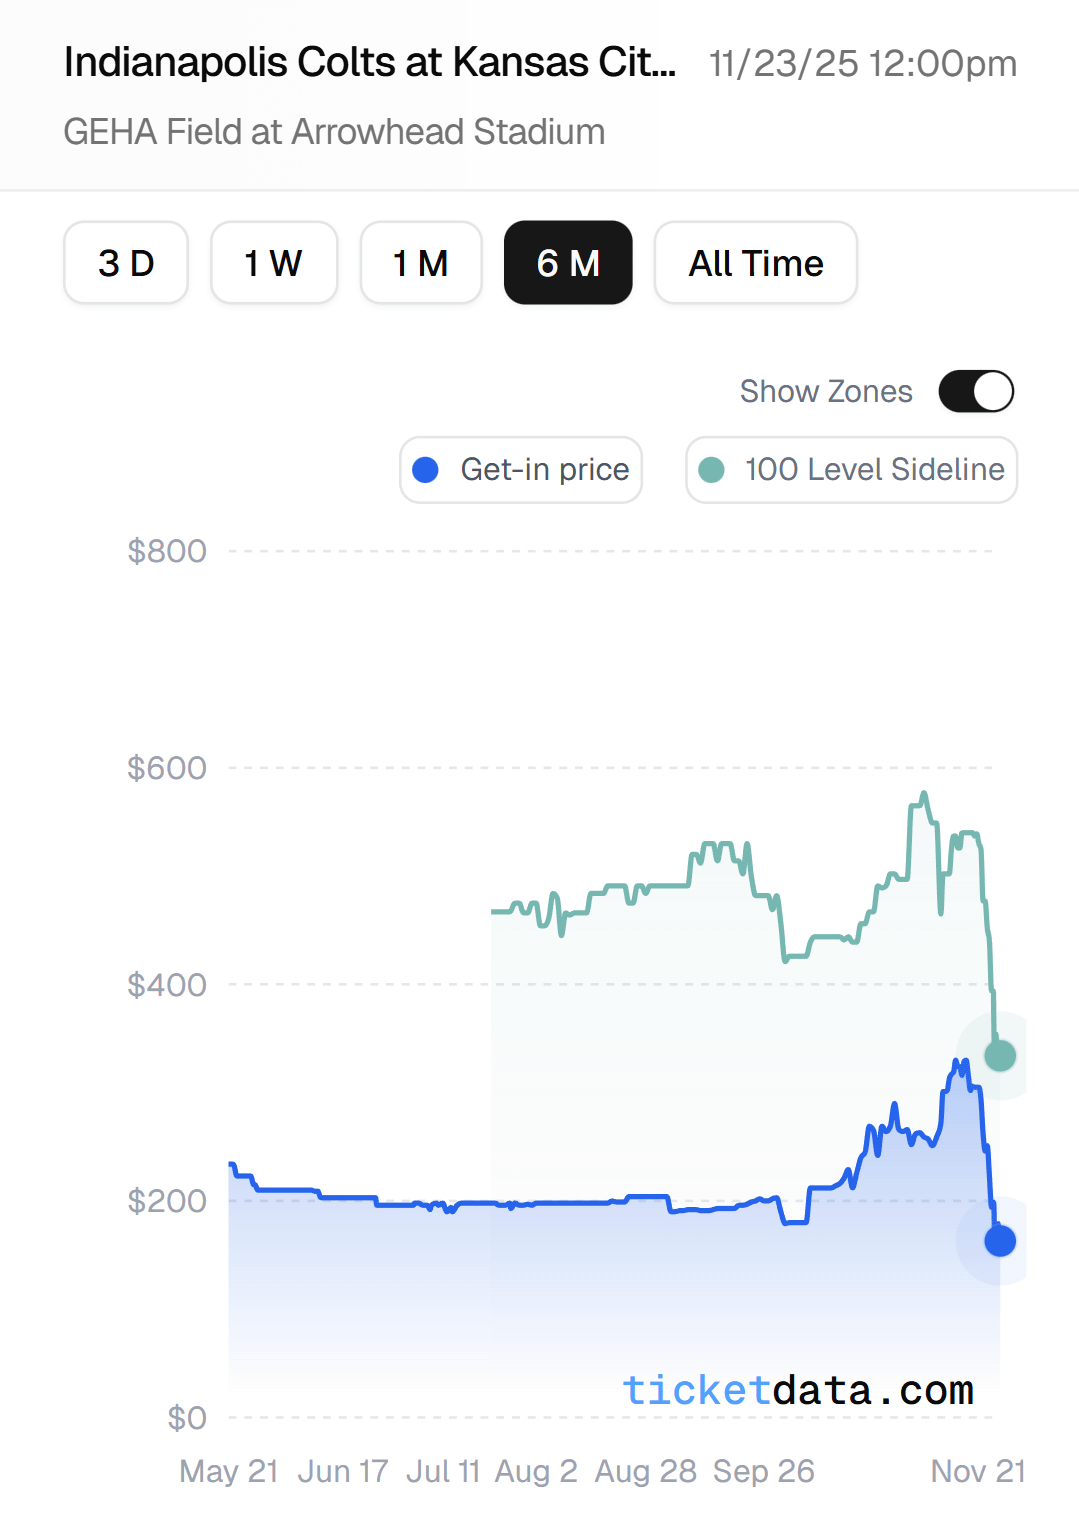Viewport: 1079px width, 1523px height.
Task: Click the teal endpoint marker on chart
Action: coord(1000,1055)
